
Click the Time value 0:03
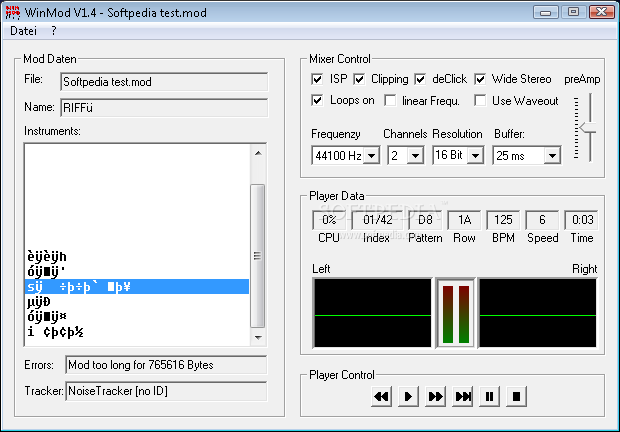pos(581,220)
